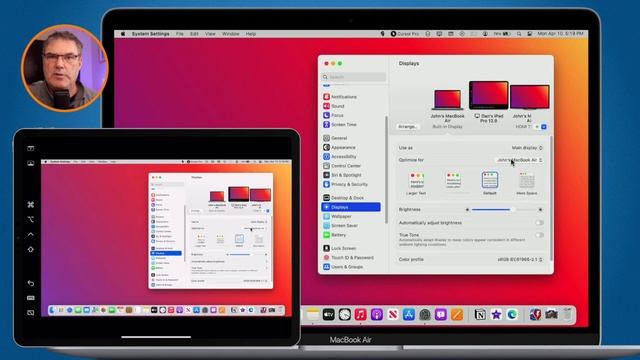Choose resolution option between Larger Text and Default
Viewport: 640px width, 360px height.
coord(453,181)
